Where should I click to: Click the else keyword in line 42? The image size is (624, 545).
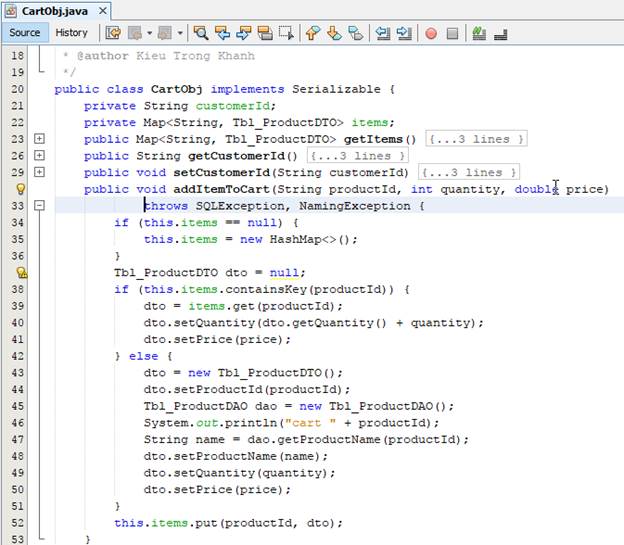(143, 356)
